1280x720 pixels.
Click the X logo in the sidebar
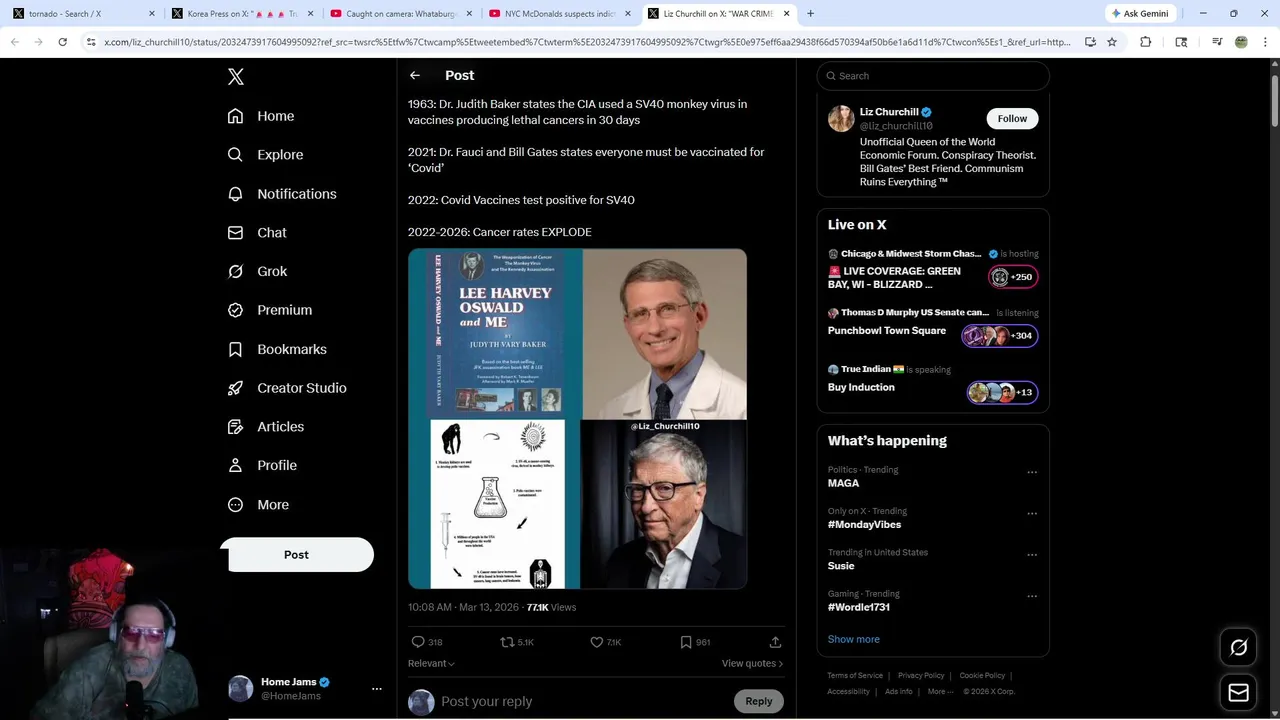pyautogui.click(x=236, y=77)
